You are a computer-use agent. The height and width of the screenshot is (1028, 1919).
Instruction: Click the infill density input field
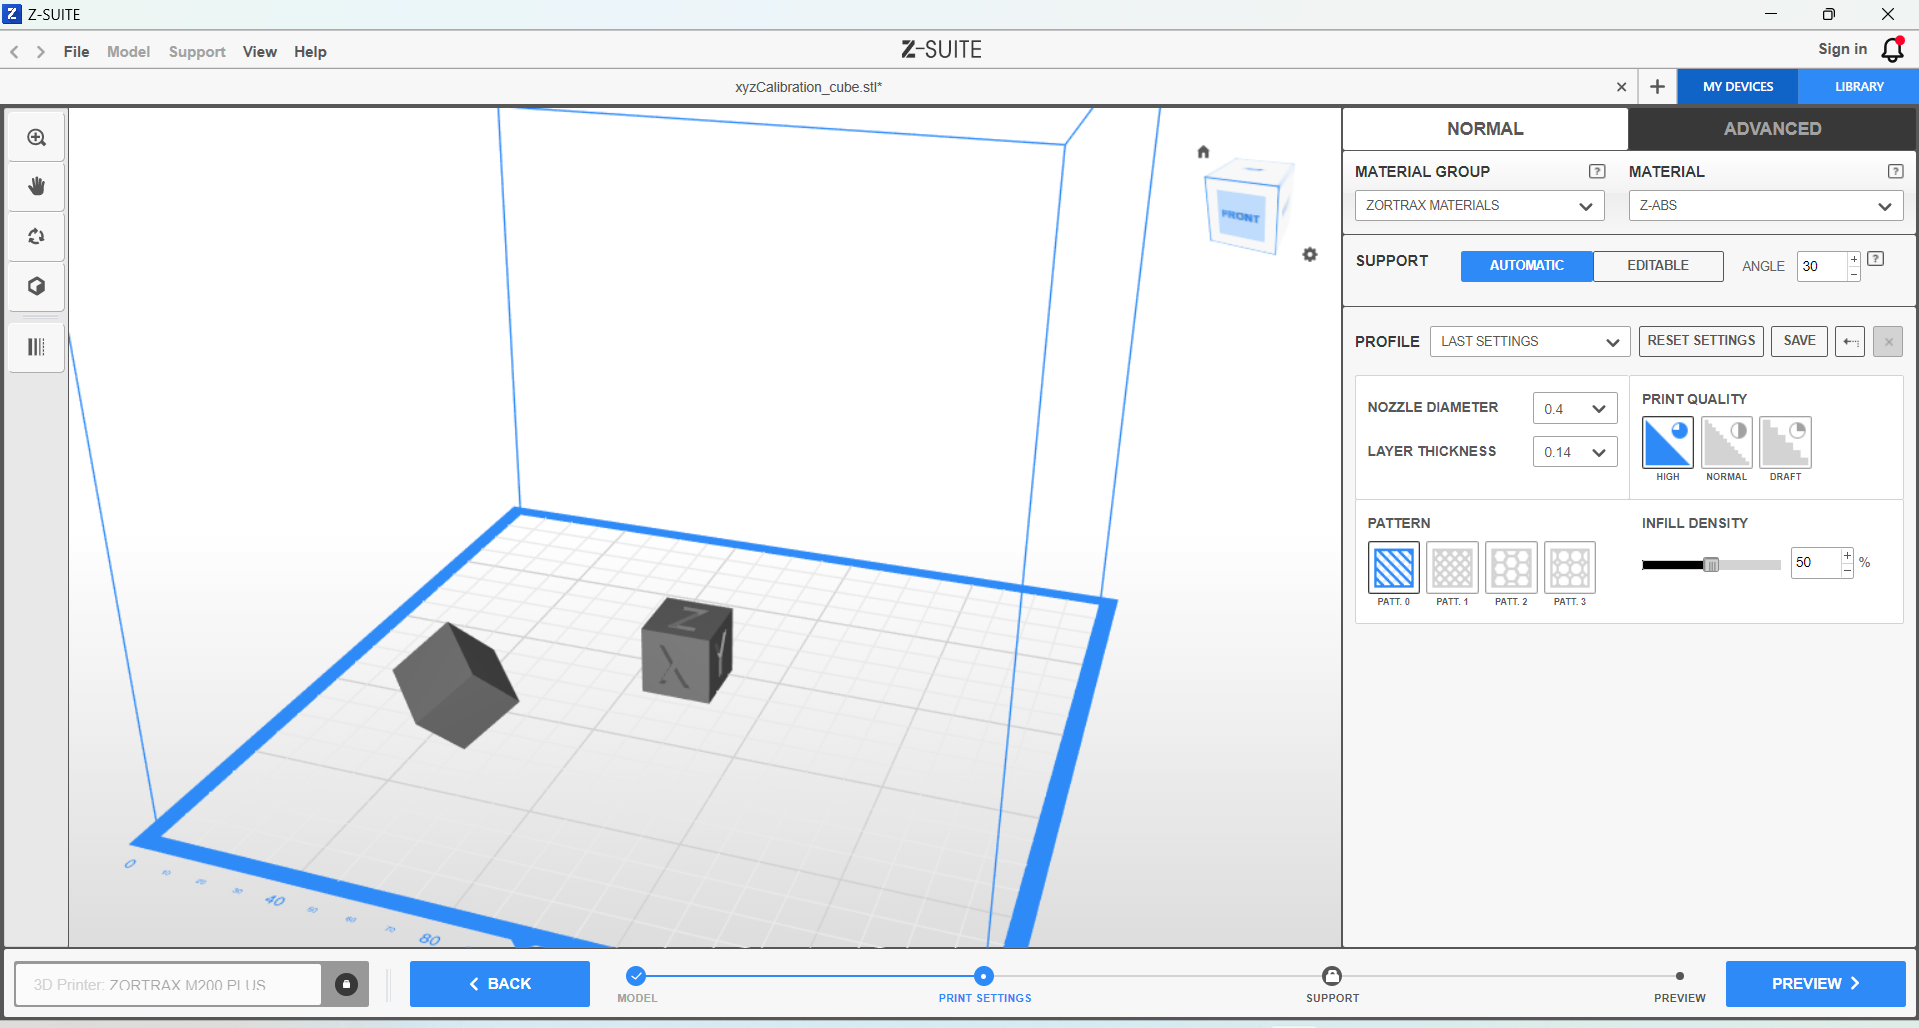tap(1815, 563)
